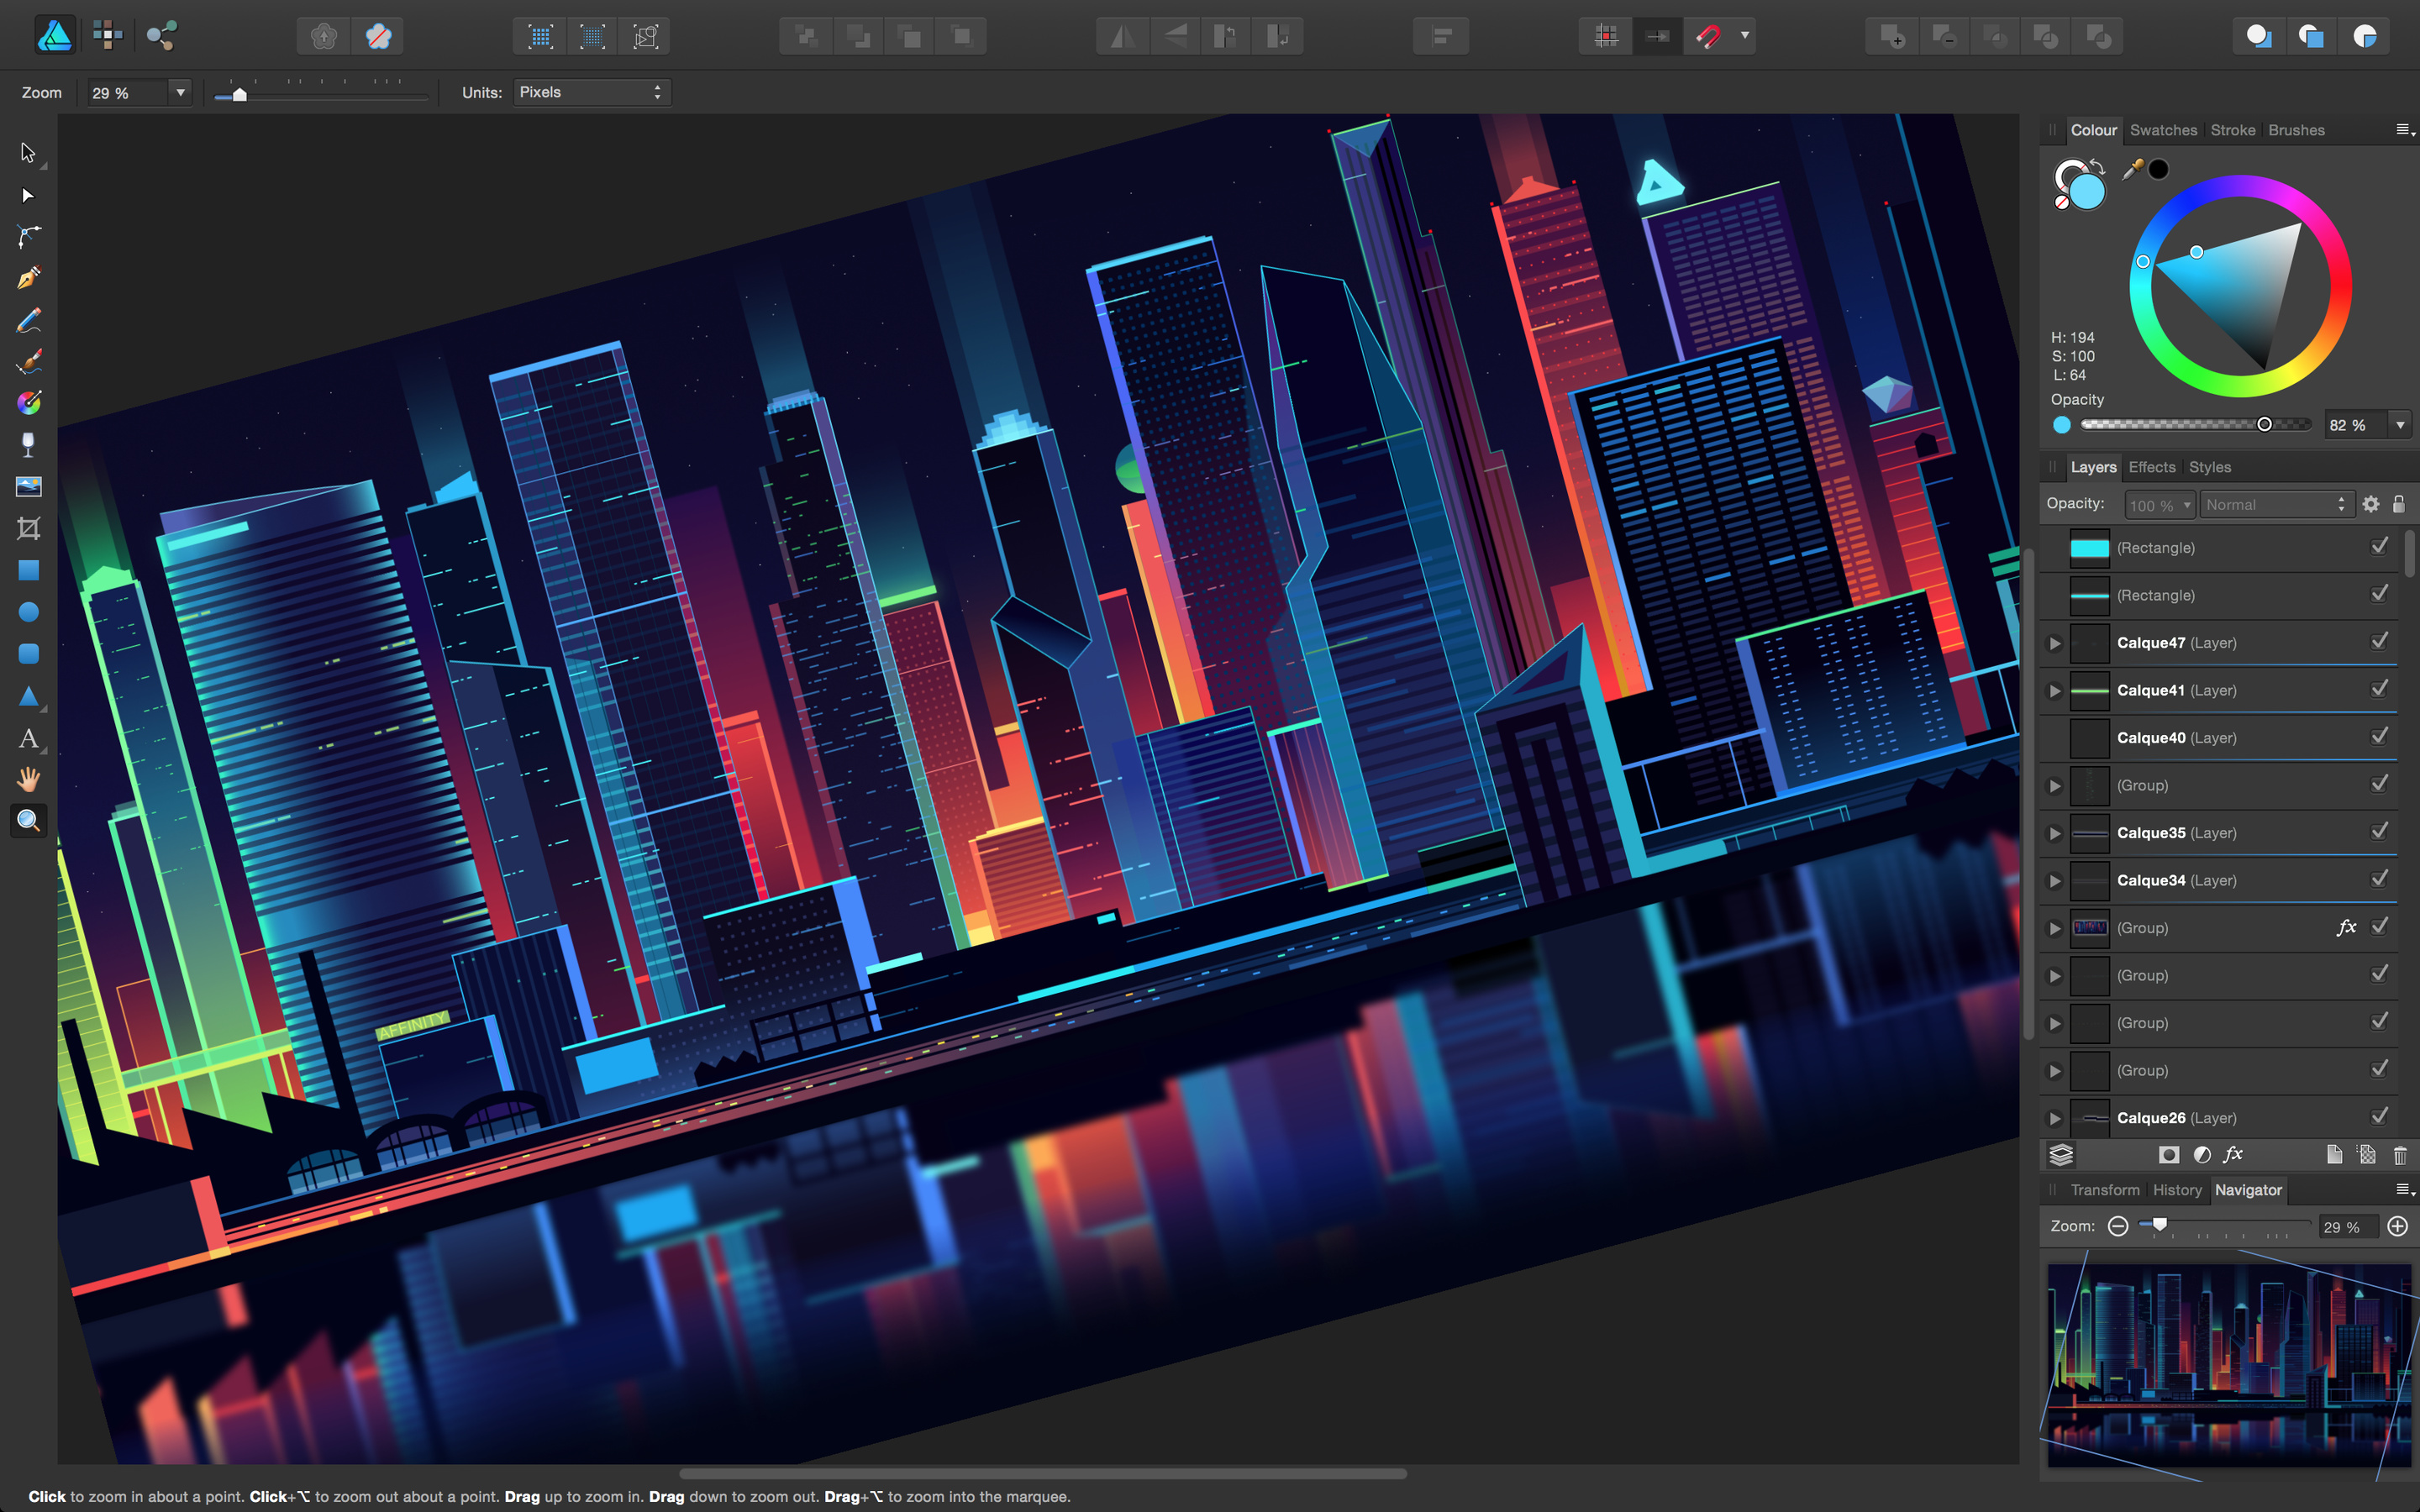Screen dimensions: 2420x1512
Task: Open layer settings gear icon
Action: click(2371, 504)
